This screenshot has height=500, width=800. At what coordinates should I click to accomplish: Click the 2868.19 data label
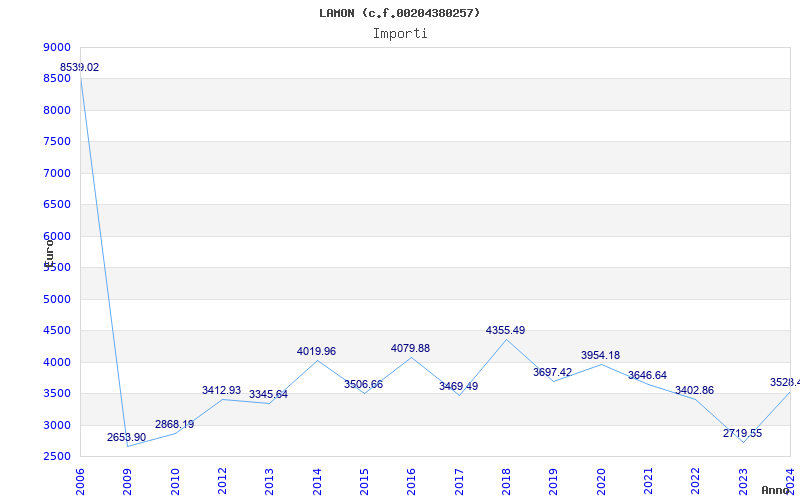(x=174, y=424)
